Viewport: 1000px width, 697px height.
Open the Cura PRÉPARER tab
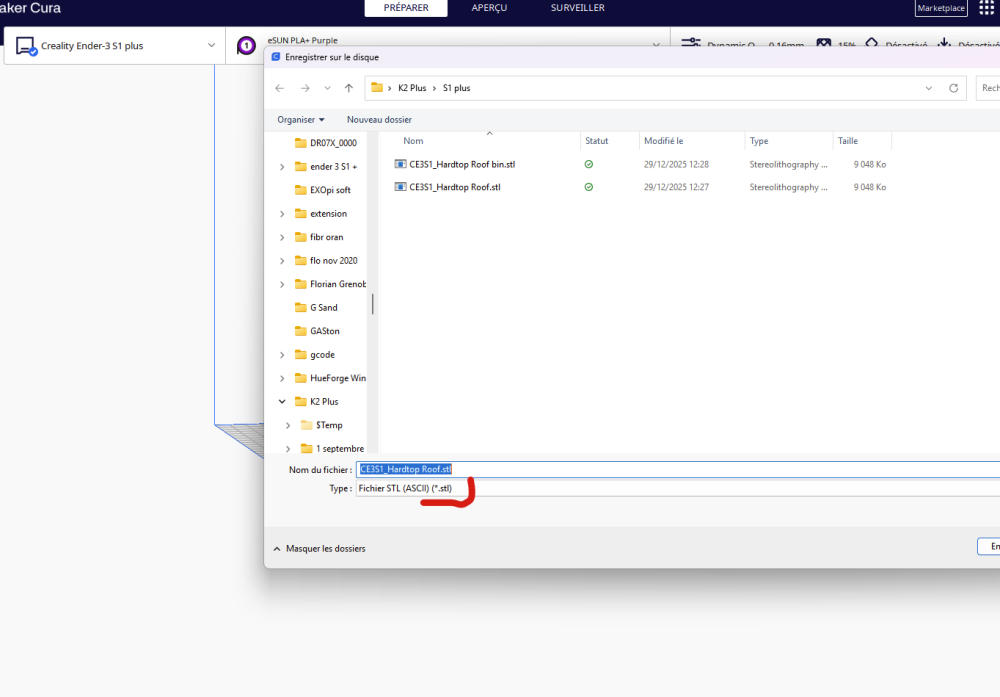pos(406,8)
